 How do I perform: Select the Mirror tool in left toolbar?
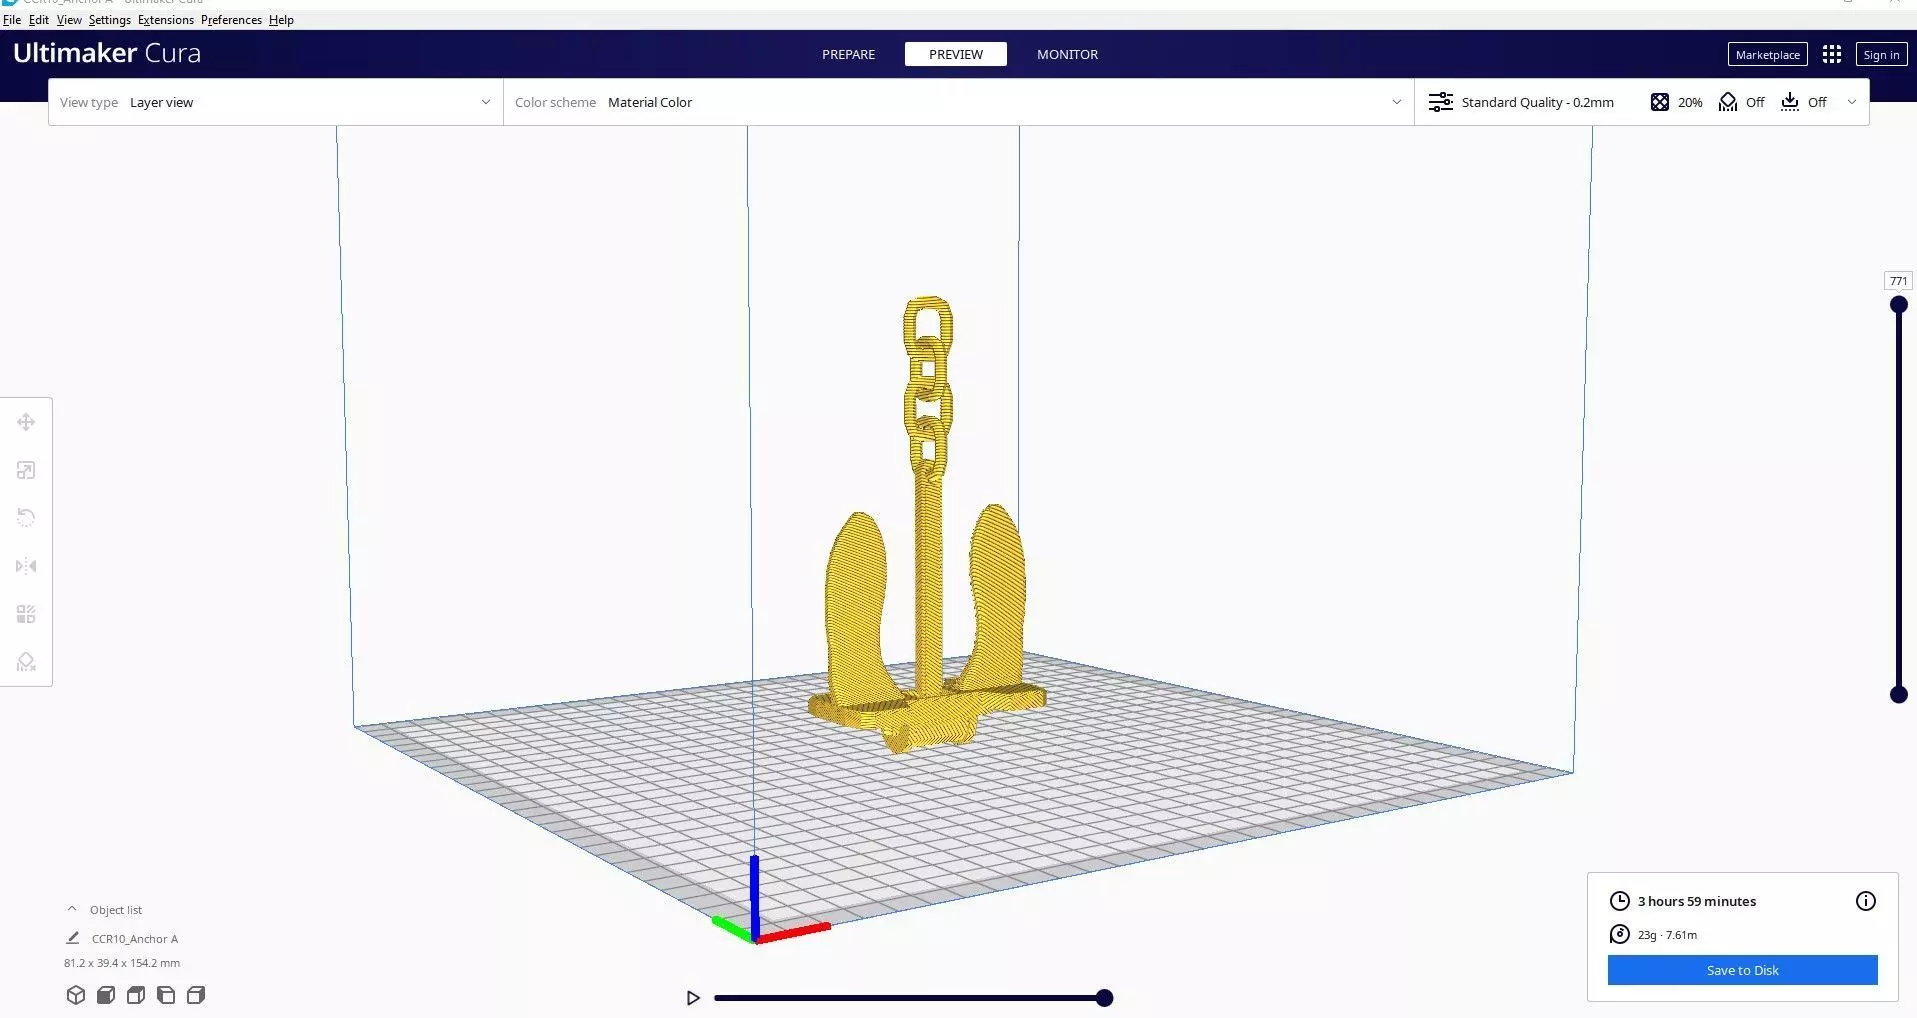point(26,566)
